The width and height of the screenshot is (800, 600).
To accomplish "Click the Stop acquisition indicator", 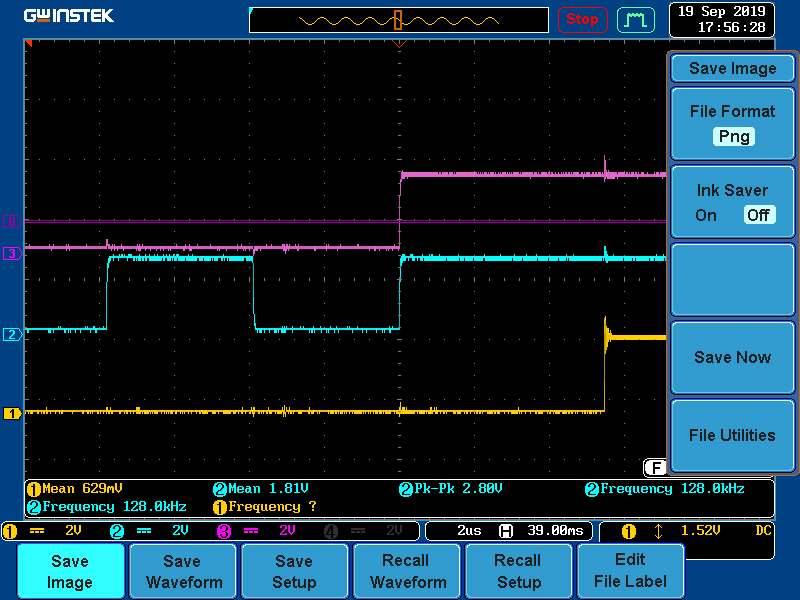I will tap(583, 19).
